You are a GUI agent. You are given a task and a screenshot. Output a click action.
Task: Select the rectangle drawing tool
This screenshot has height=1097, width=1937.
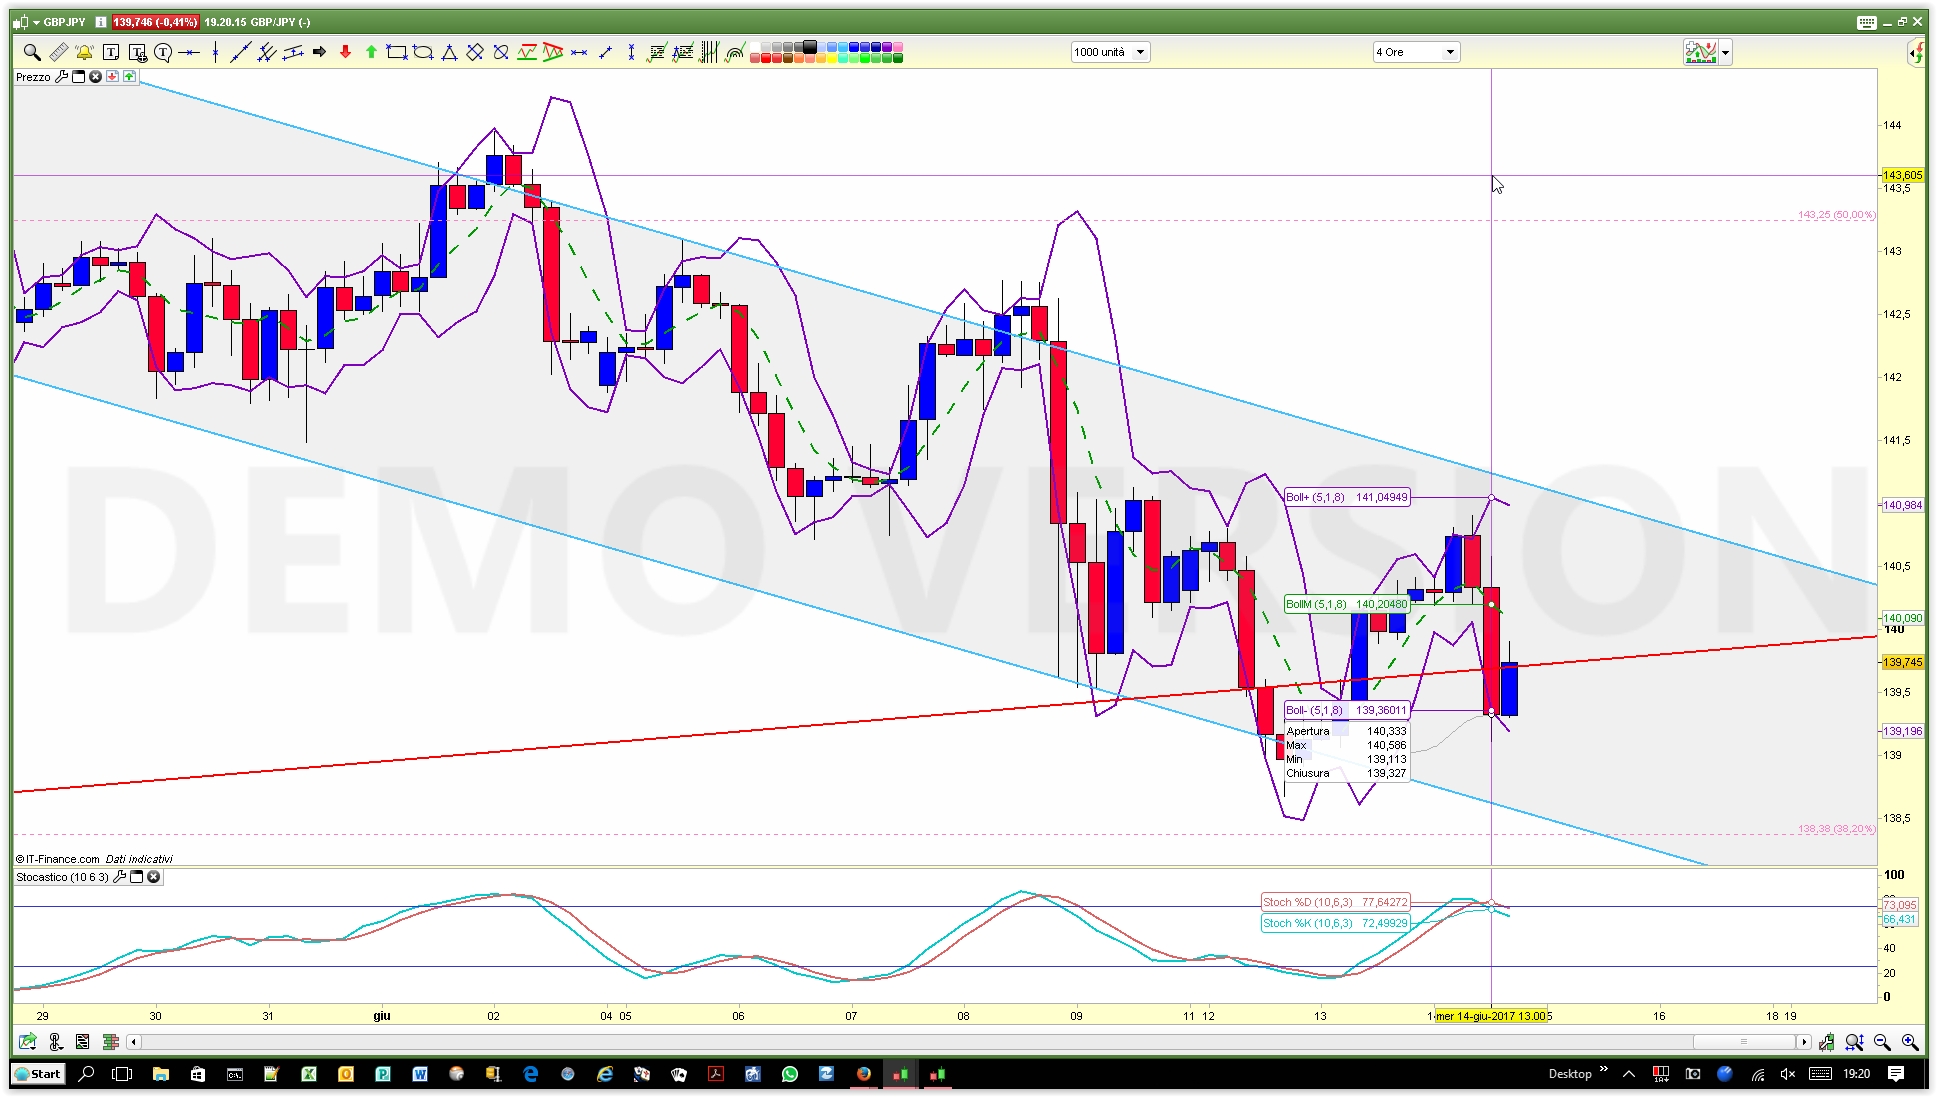[x=397, y=52]
